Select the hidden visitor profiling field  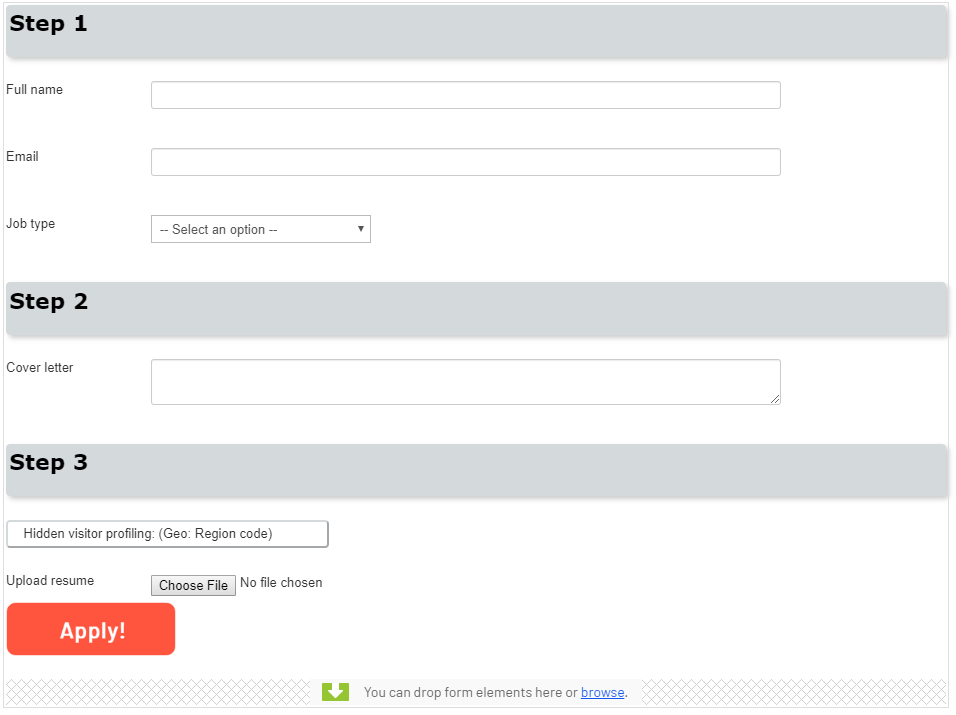[x=167, y=533]
